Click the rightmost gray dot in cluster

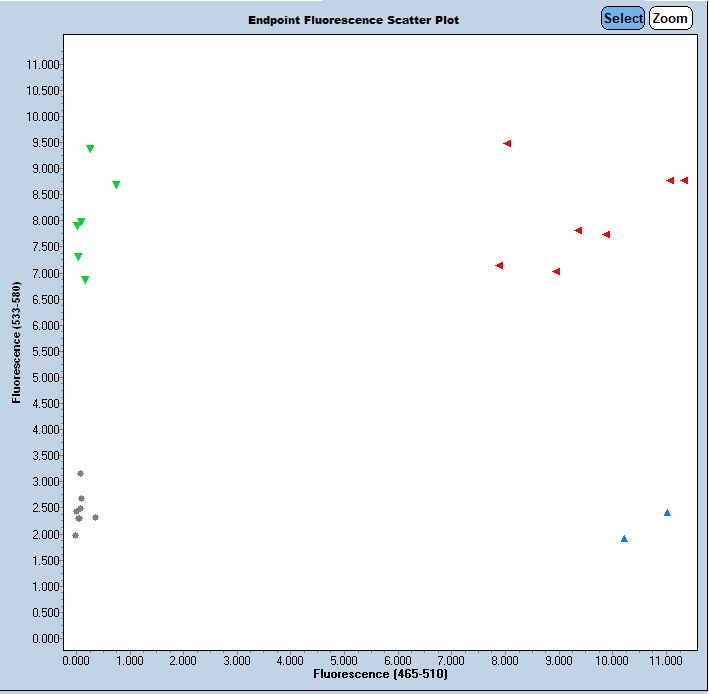[95, 517]
